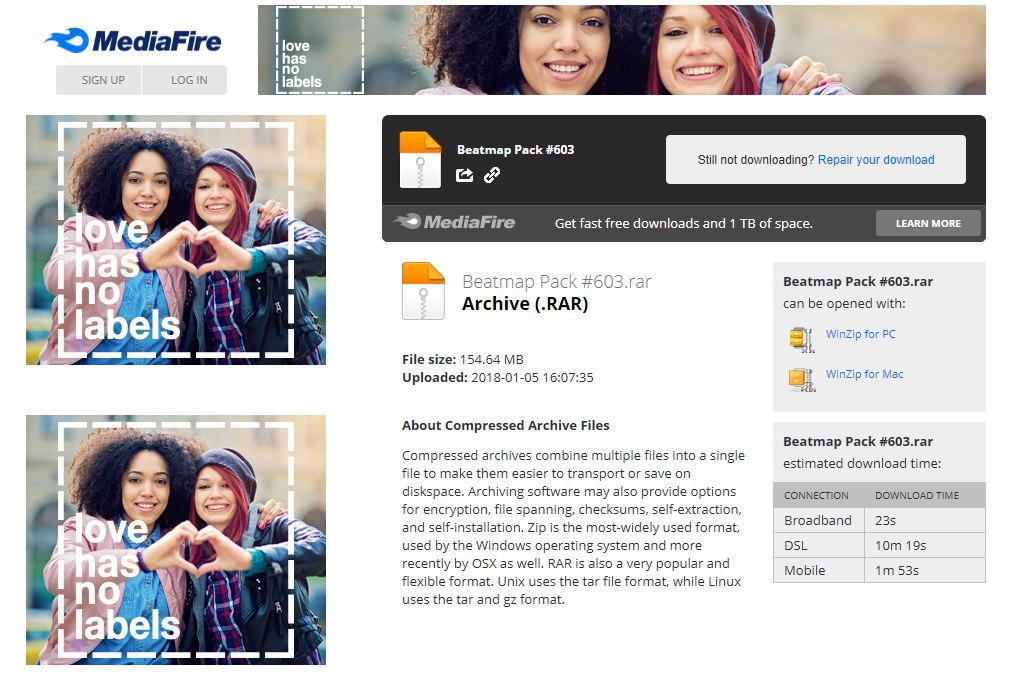Click the upper left love has no labels ad
Viewport: 1012px width, 679px height.
coord(176,240)
